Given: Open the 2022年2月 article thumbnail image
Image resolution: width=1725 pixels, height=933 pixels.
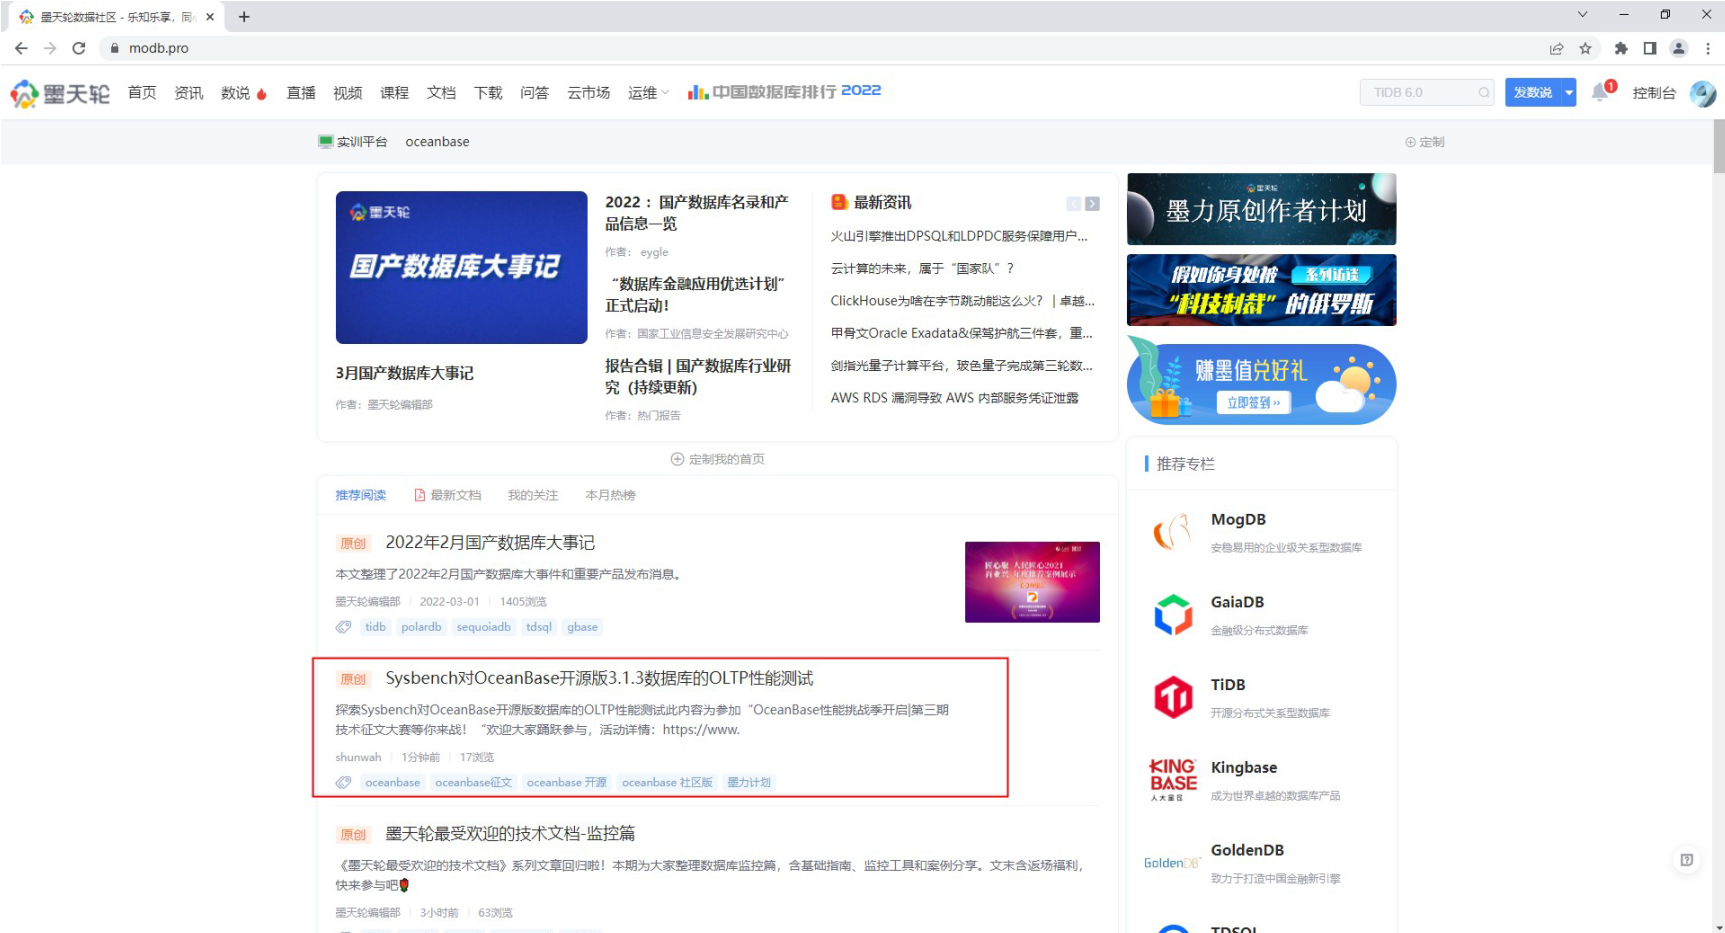Looking at the screenshot, I should (x=1032, y=582).
